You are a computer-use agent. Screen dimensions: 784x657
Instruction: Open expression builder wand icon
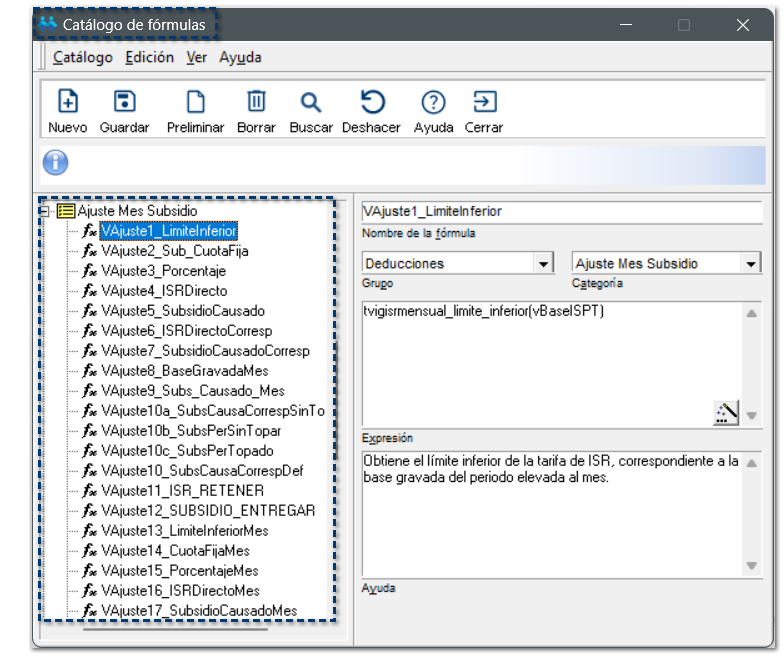pos(725,412)
